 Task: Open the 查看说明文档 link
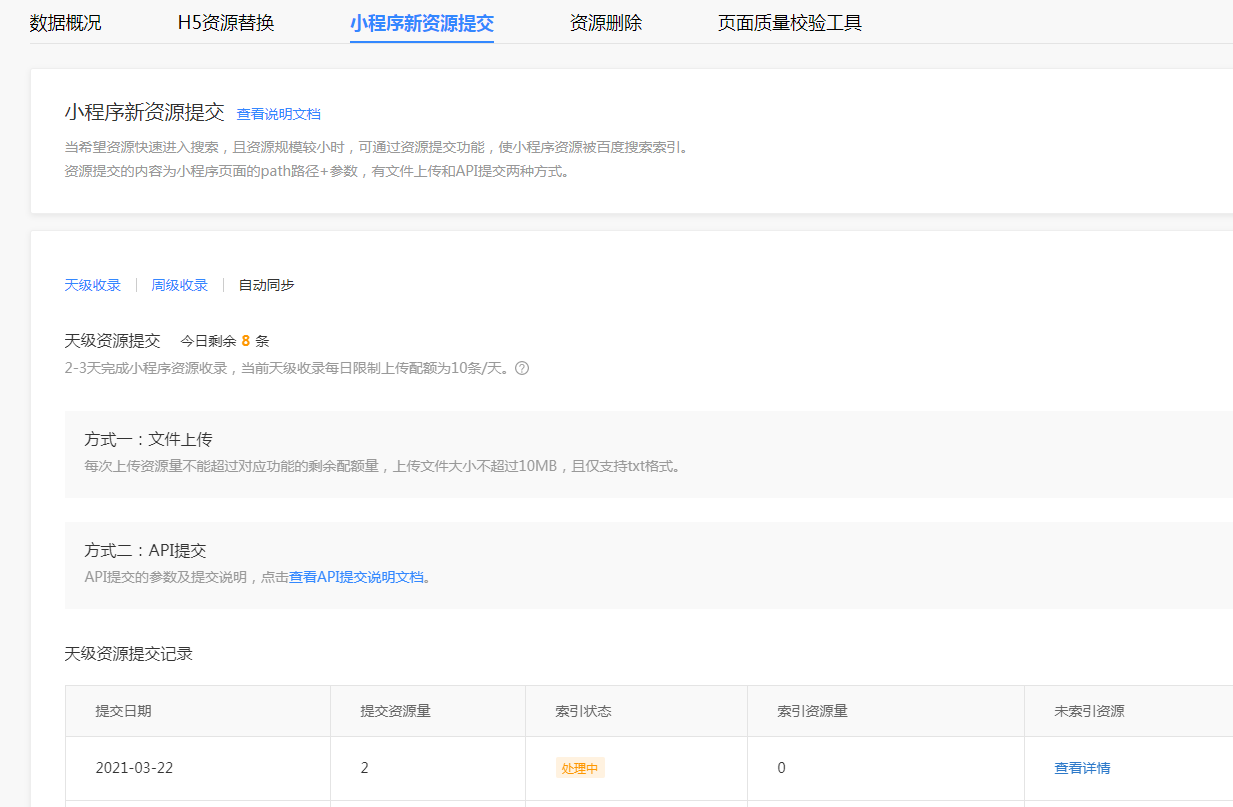coord(279,114)
